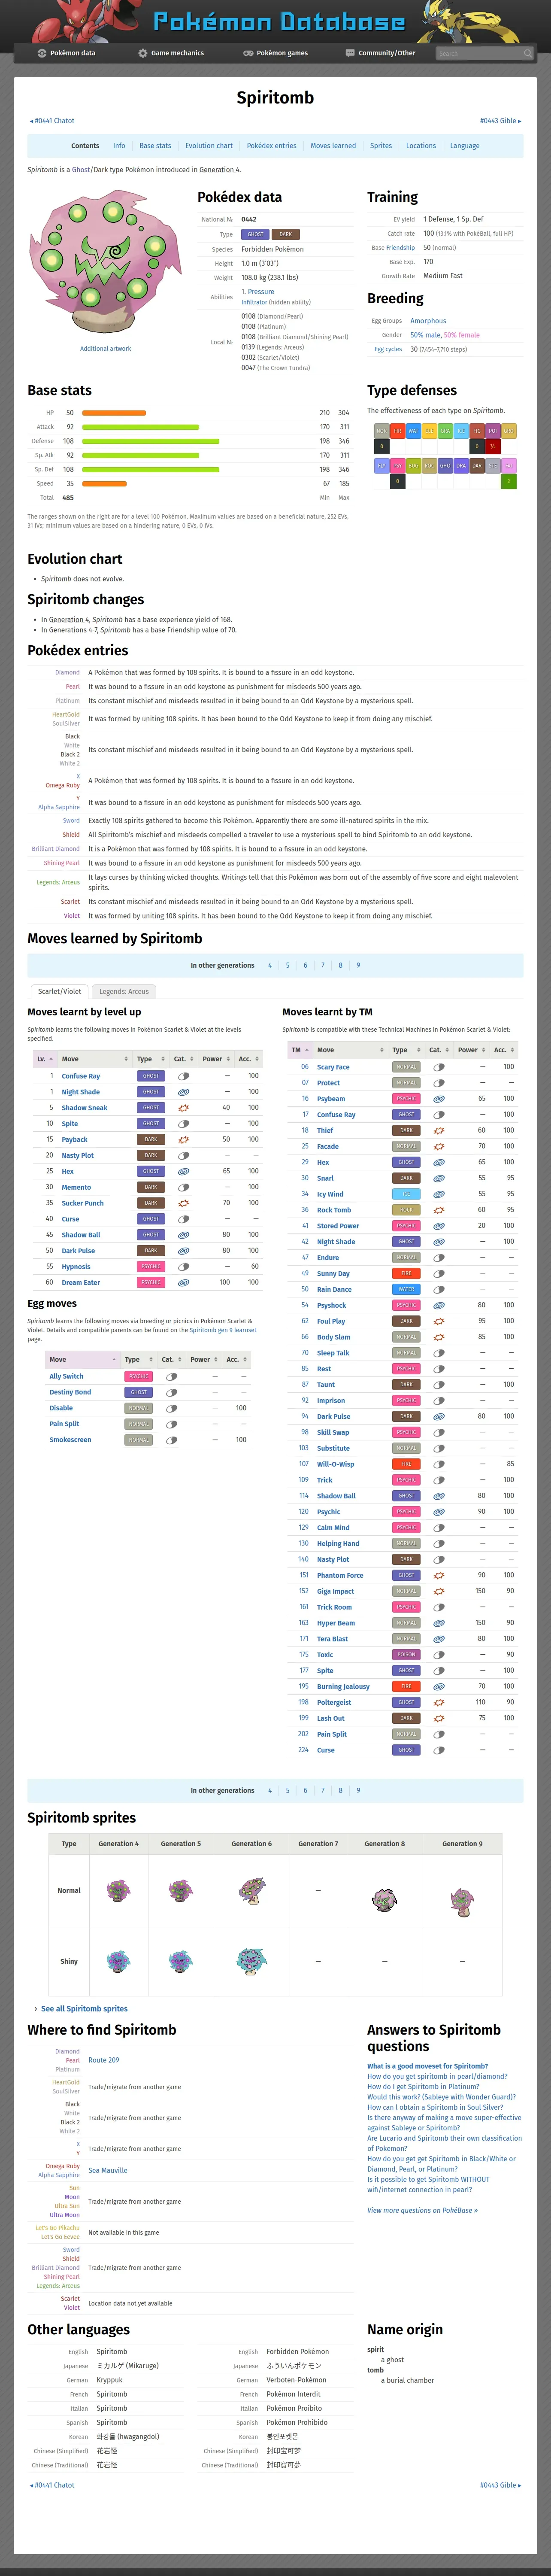The height and width of the screenshot is (2576, 551).
Task: Open the Amorphous egg group link
Action: point(428,321)
